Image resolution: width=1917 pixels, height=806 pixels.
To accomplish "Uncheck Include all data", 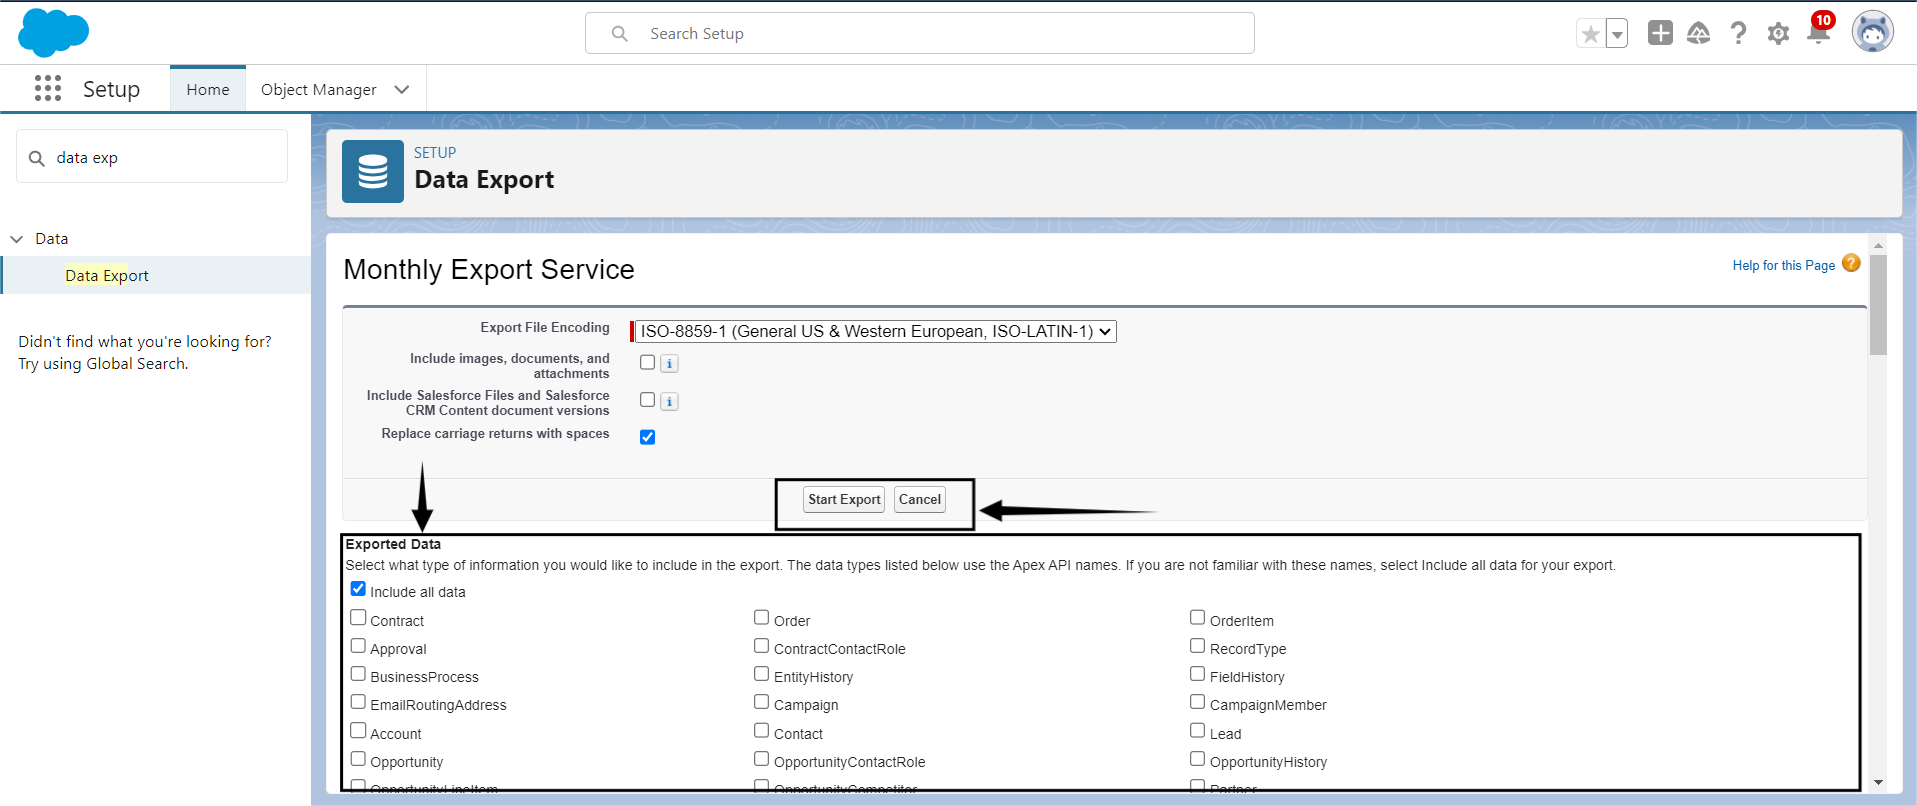I will pyautogui.click(x=358, y=589).
